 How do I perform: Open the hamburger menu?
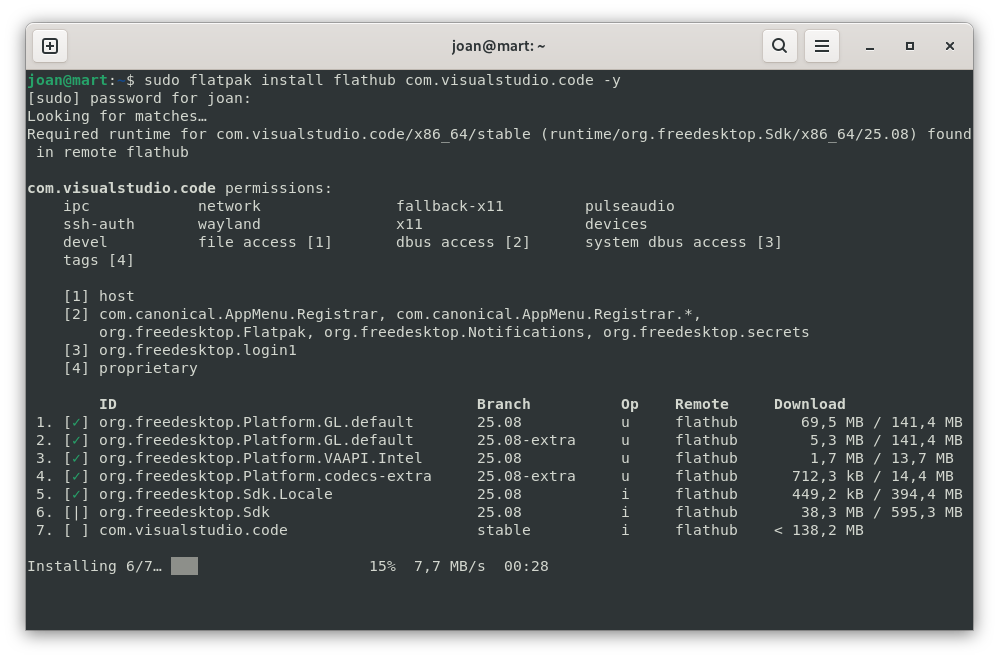[822, 46]
